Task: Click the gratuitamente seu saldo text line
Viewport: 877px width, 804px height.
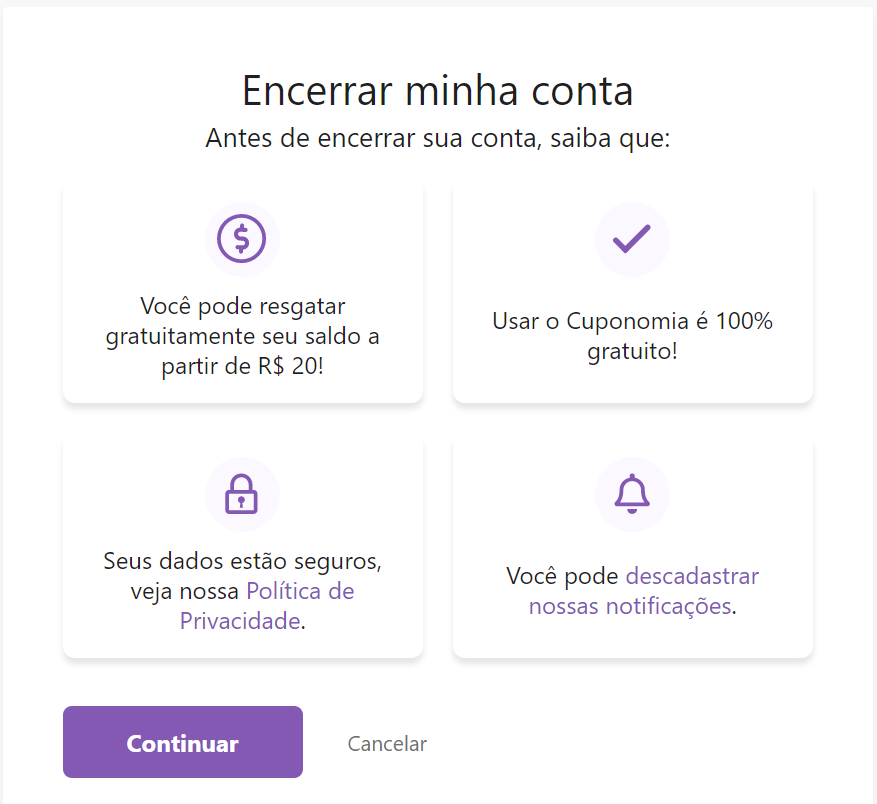Action: pos(243,336)
